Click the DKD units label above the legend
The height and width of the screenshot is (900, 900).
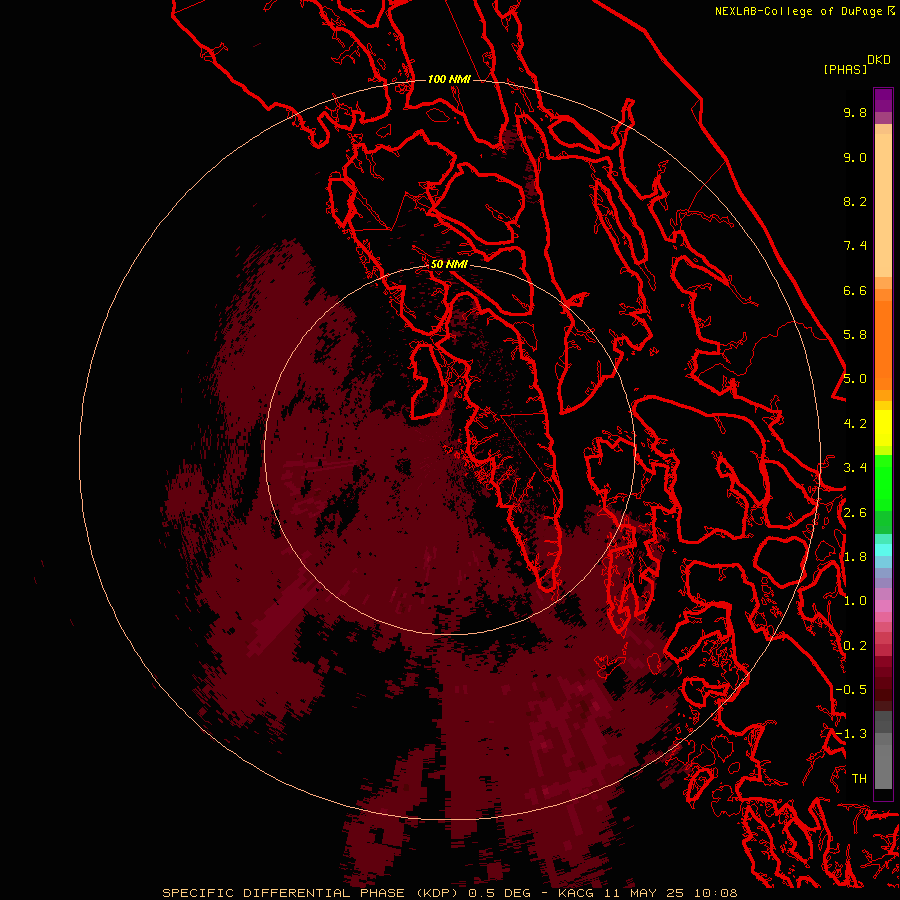point(879,60)
